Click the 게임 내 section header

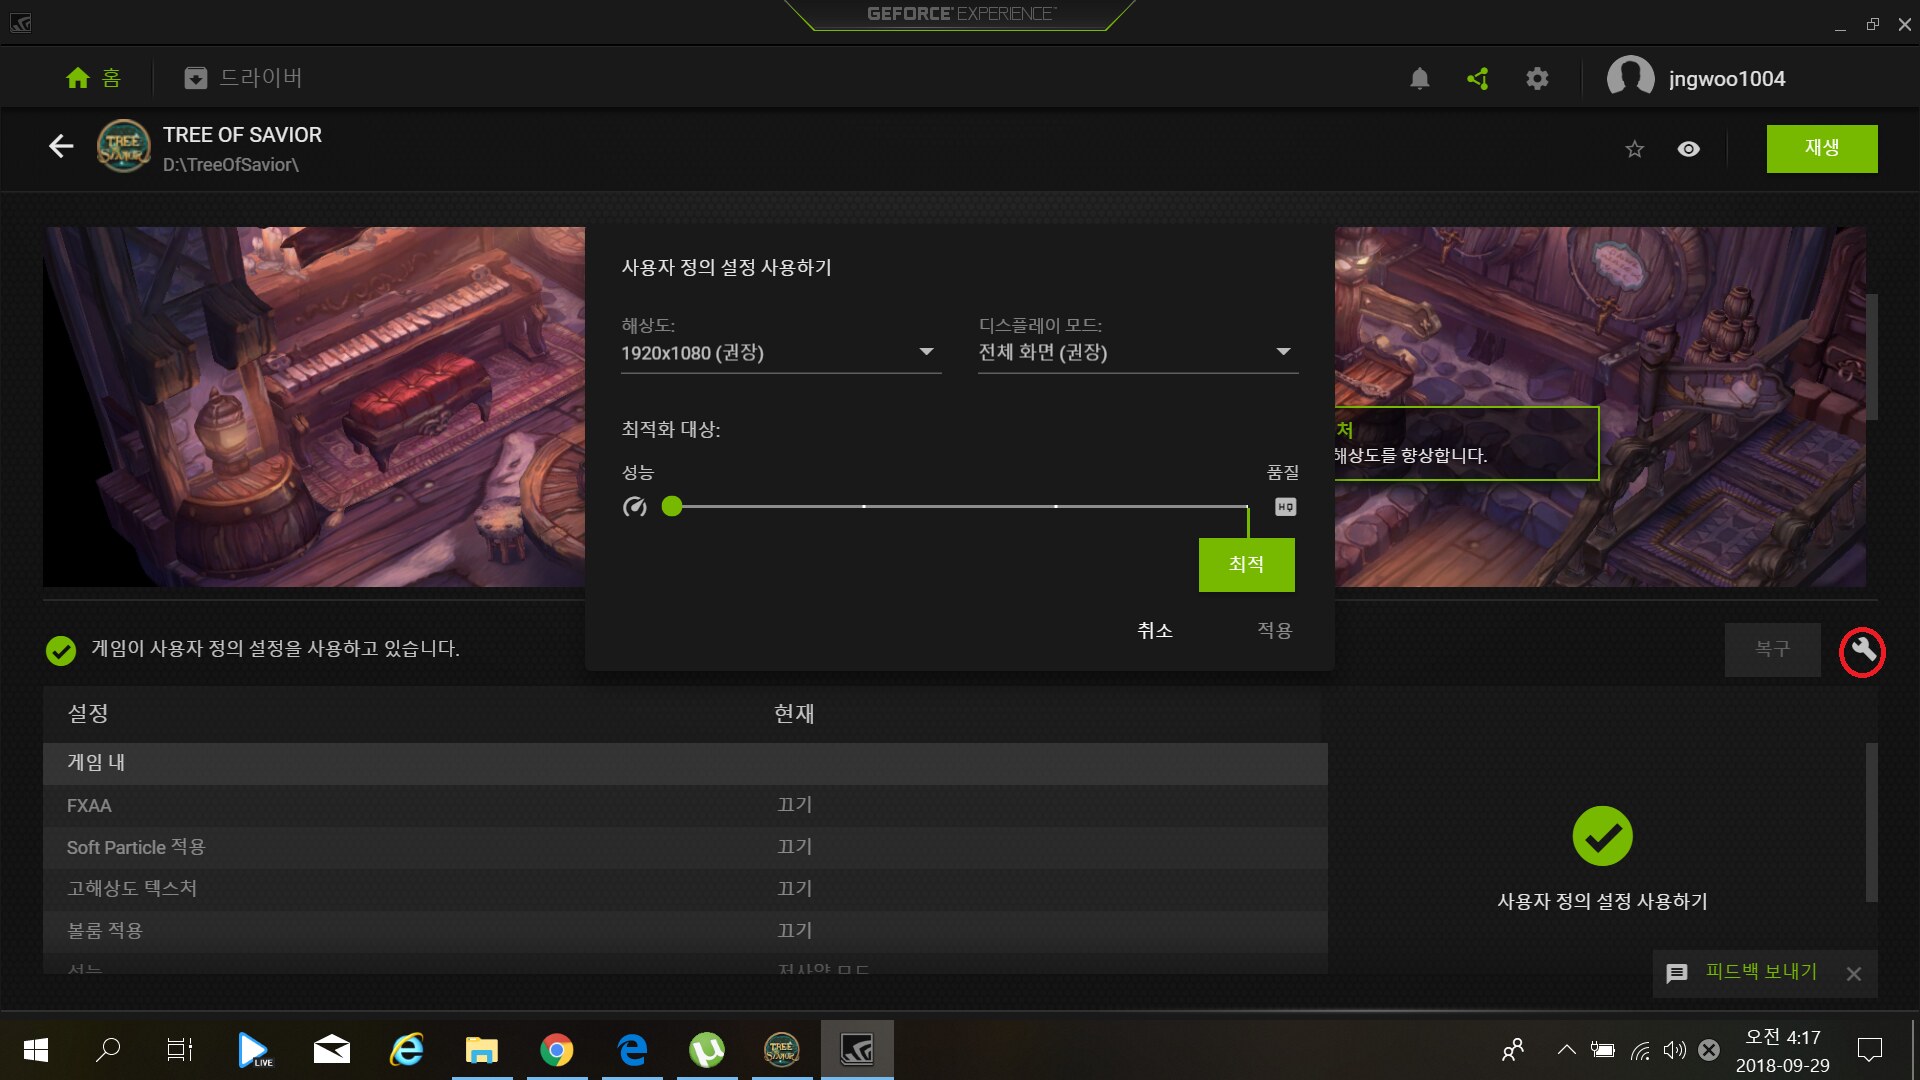(x=685, y=763)
